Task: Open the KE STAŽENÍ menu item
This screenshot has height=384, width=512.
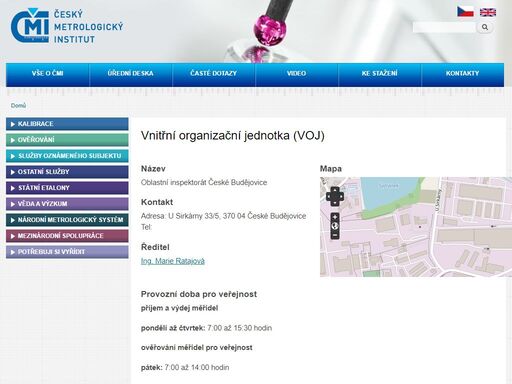Action: coord(380,73)
